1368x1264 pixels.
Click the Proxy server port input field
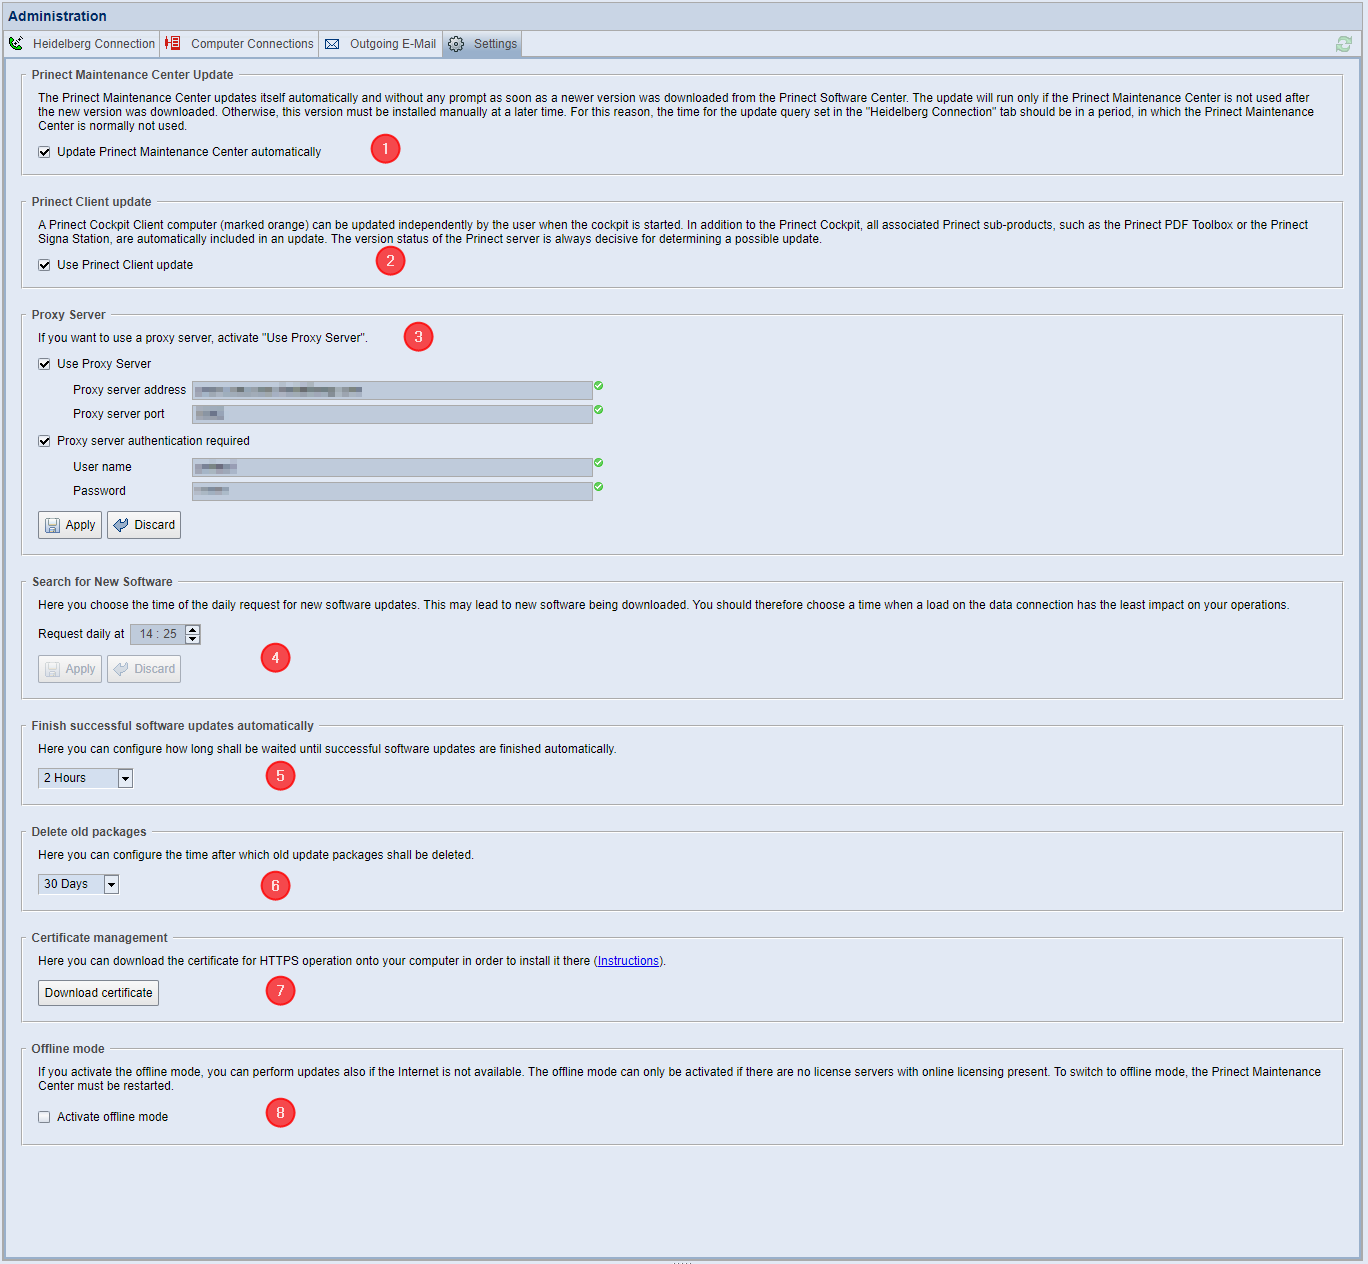coord(392,414)
